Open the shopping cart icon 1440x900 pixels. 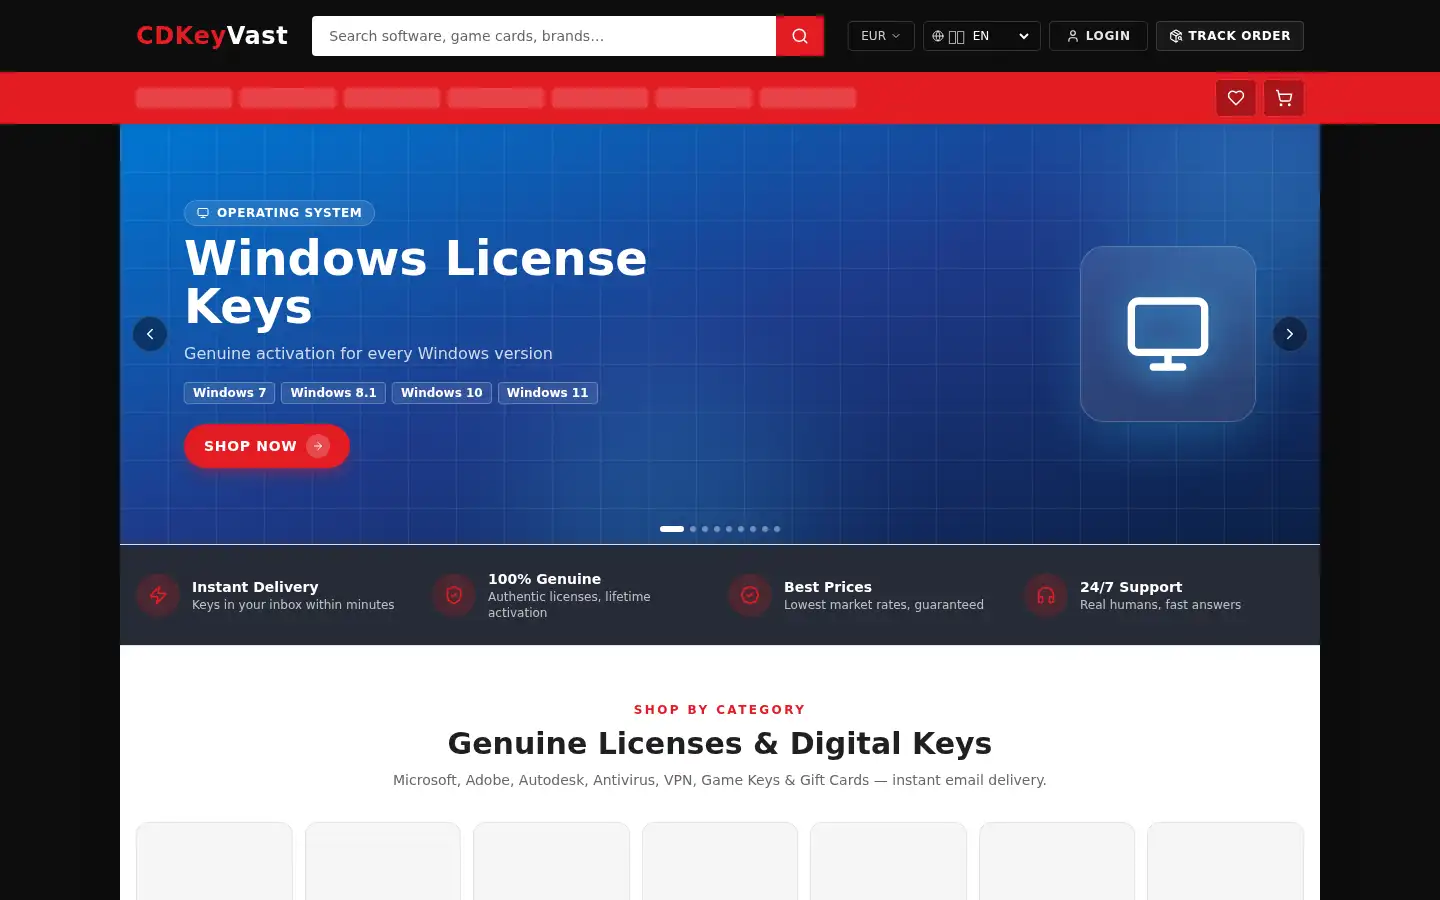click(x=1284, y=98)
